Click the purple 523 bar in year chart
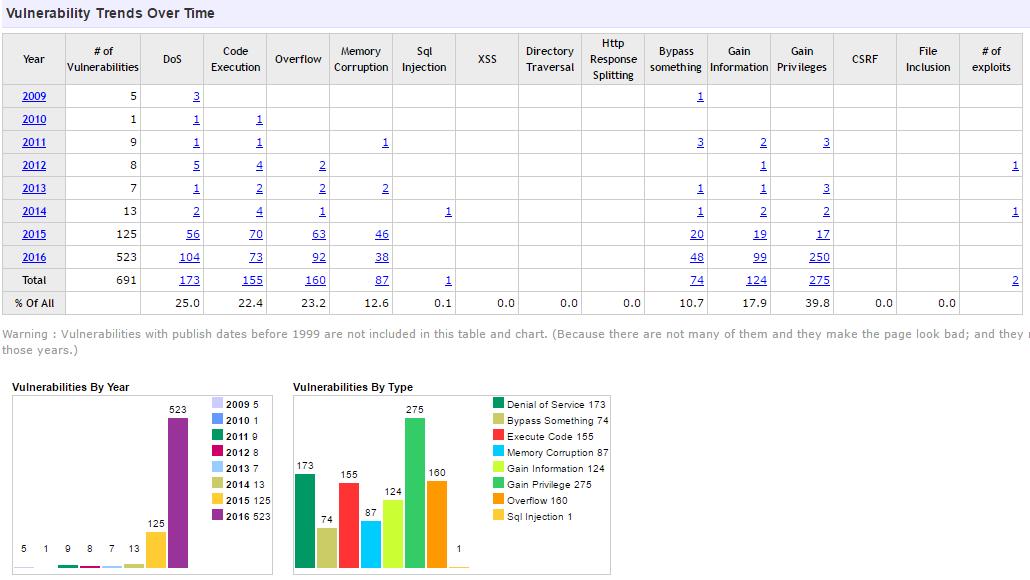The width and height of the screenshot is (1030, 580). click(x=178, y=492)
